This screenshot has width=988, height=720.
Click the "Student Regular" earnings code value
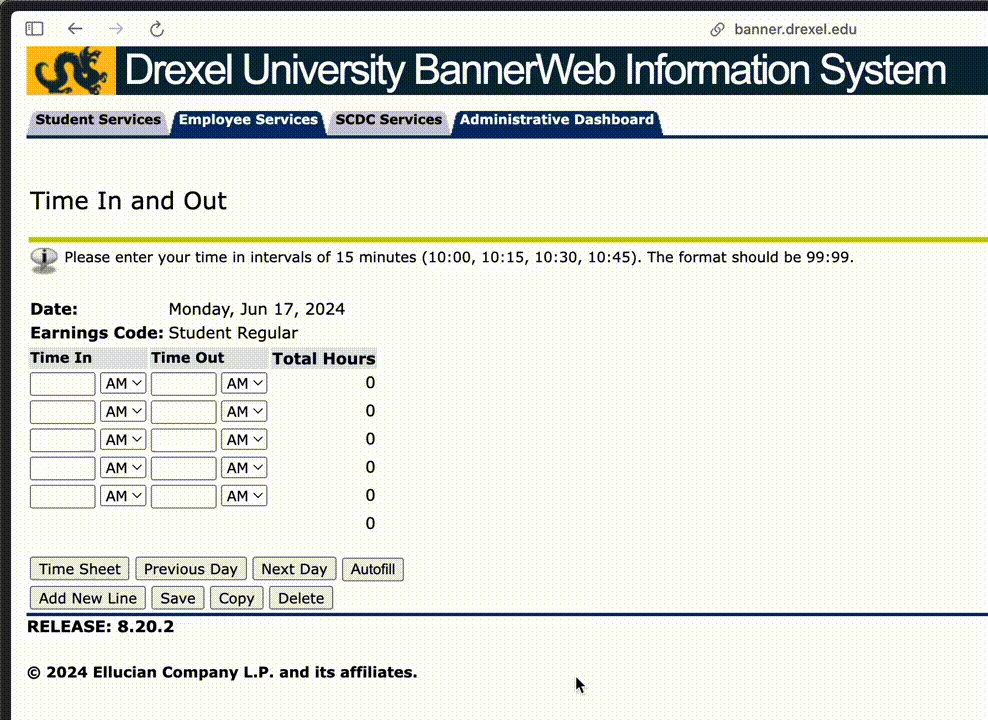pyautogui.click(x=233, y=333)
